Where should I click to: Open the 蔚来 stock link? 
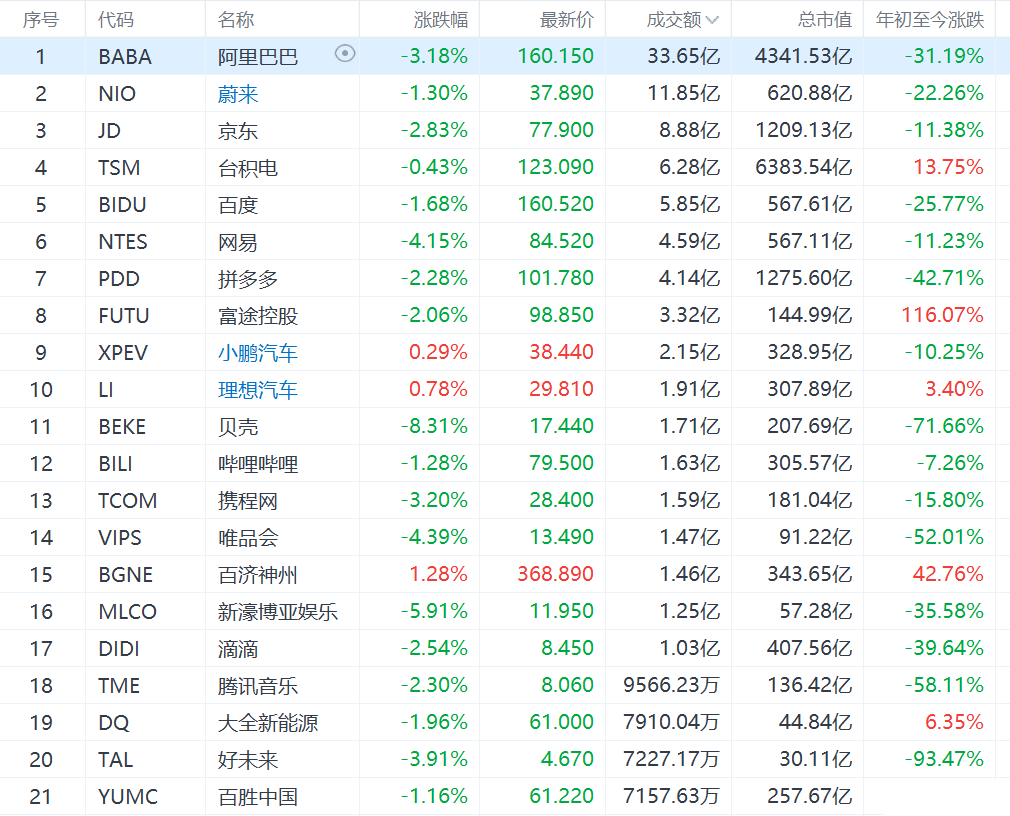pos(238,94)
